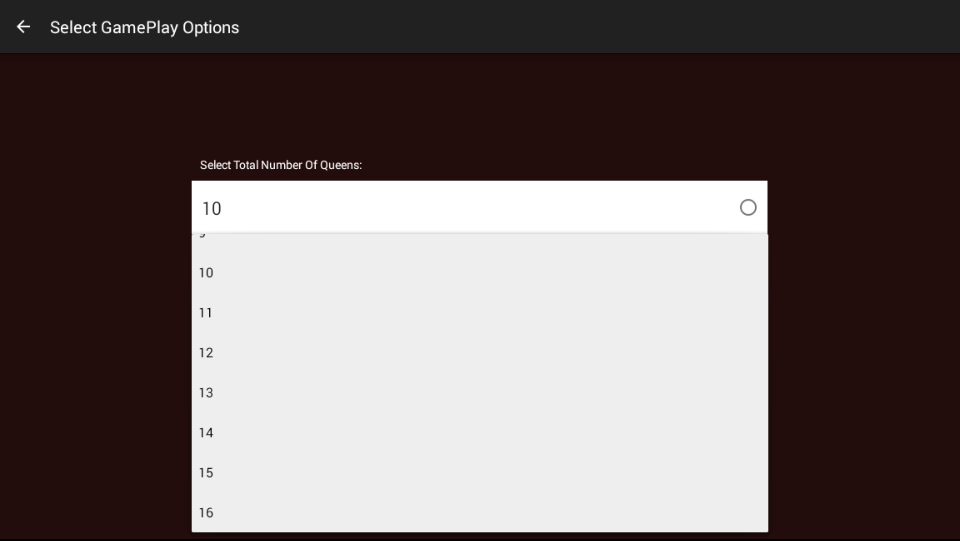The width and height of the screenshot is (960, 541).
Task: Collapse the Total Number Of Queens spinner
Action: click(x=480, y=208)
